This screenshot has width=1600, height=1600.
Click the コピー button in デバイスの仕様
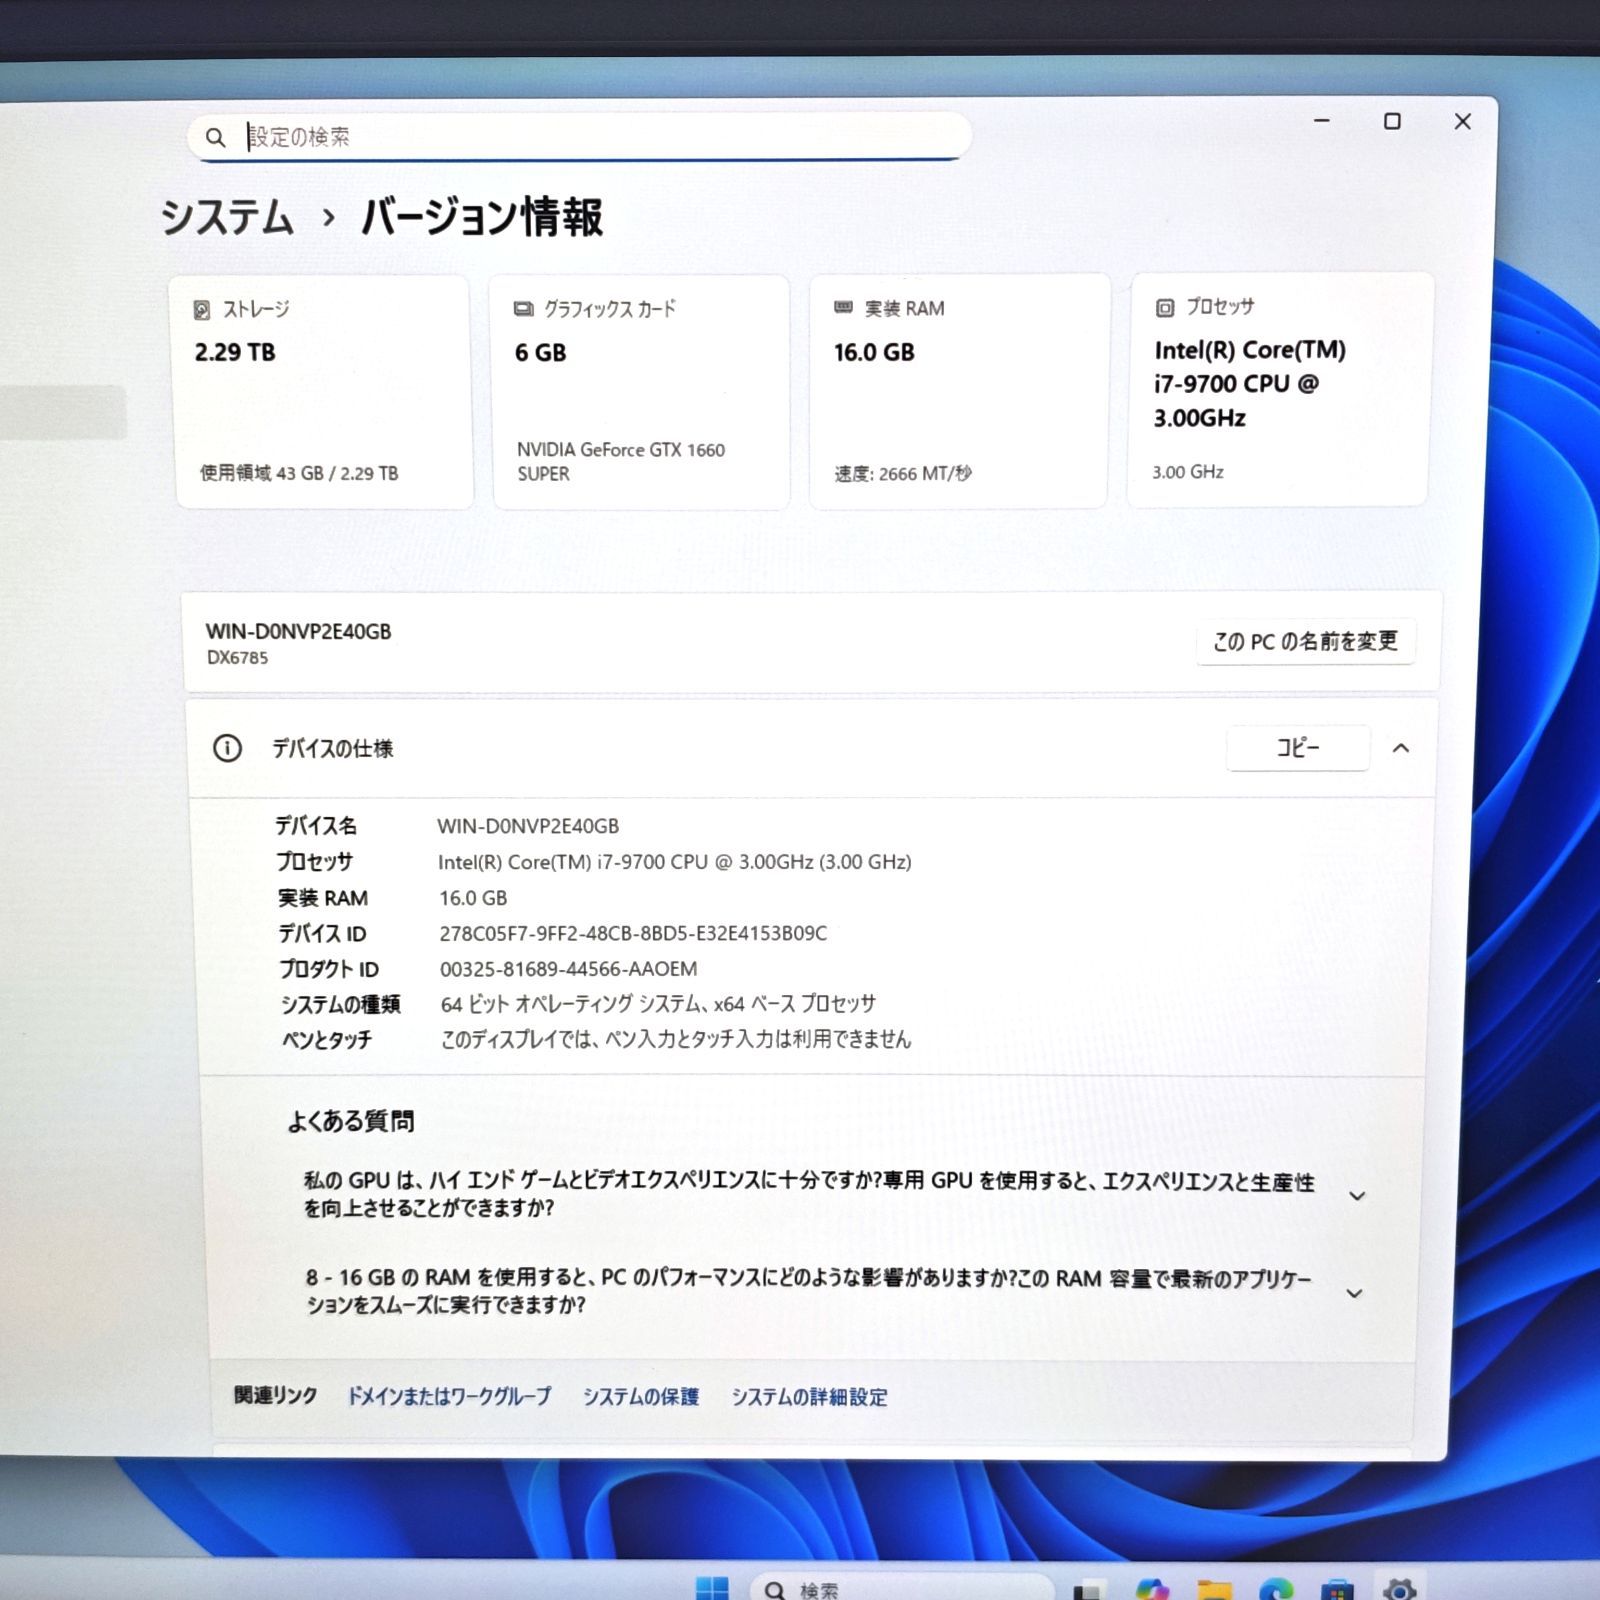tap(1298, 748)
